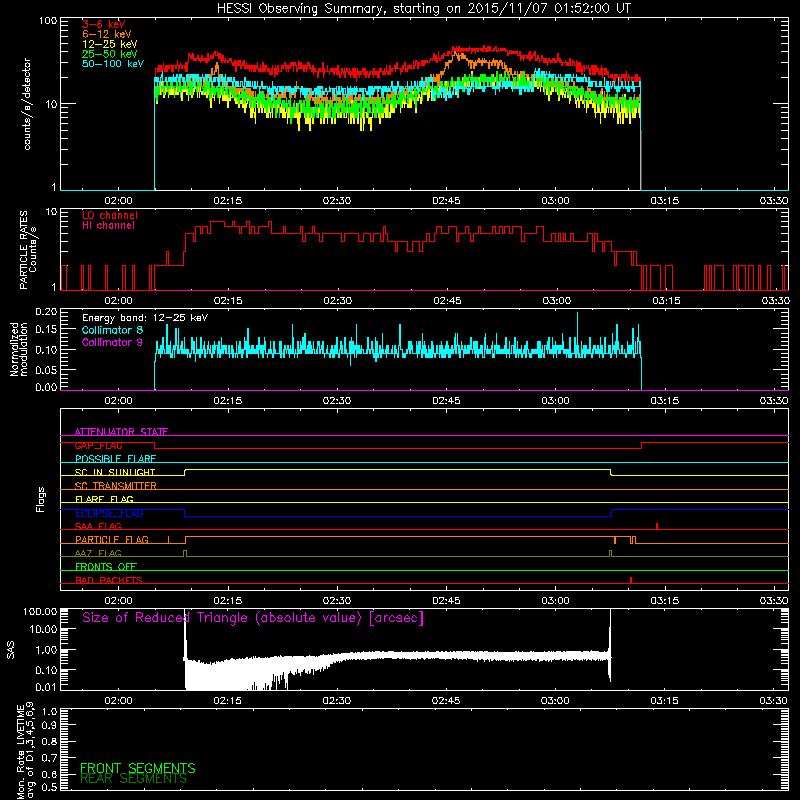Image resolution: width=800 pixels, height=800 pixels.
Task: Select the 3-6 keV legend label
Action: 104,24
